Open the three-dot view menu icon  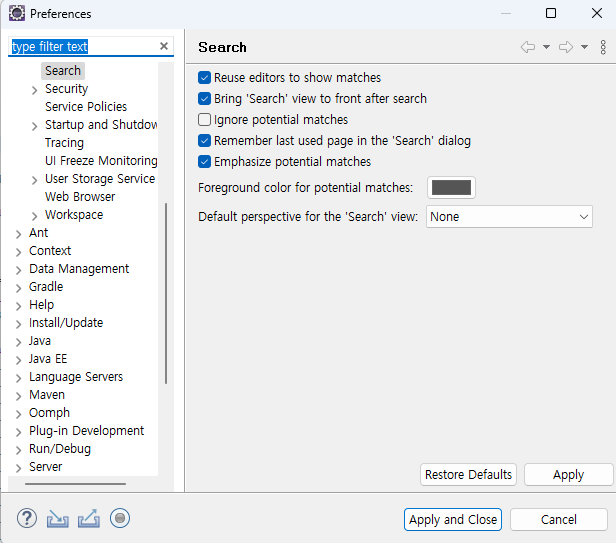[x=603, y=47]
